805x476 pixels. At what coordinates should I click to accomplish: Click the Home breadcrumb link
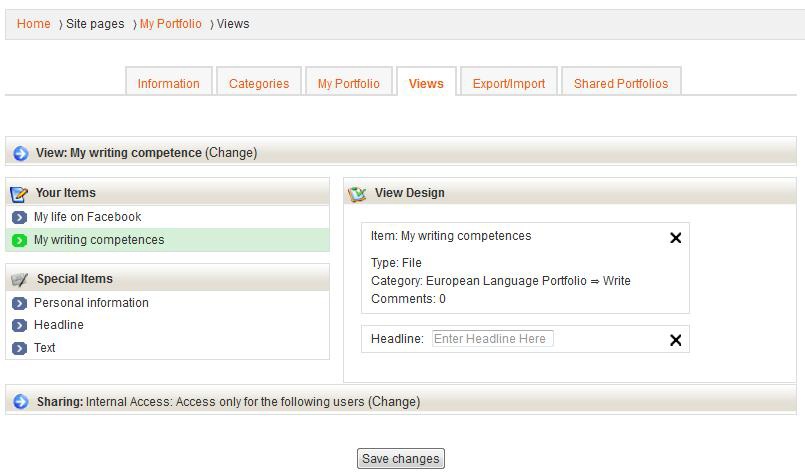[x=33, y=24]
